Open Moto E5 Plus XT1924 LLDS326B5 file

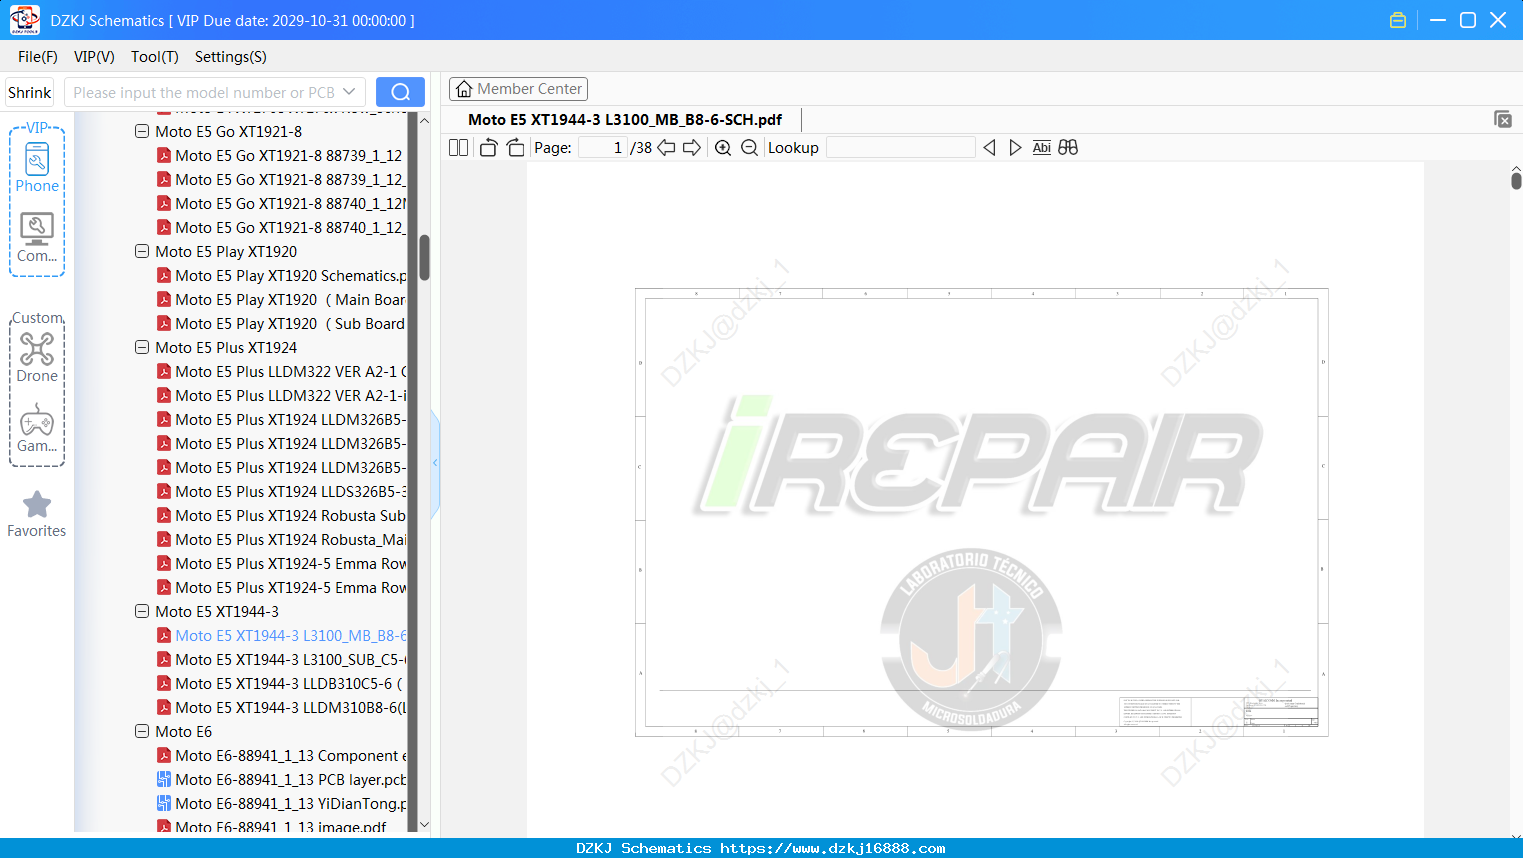tap(290, 491)
